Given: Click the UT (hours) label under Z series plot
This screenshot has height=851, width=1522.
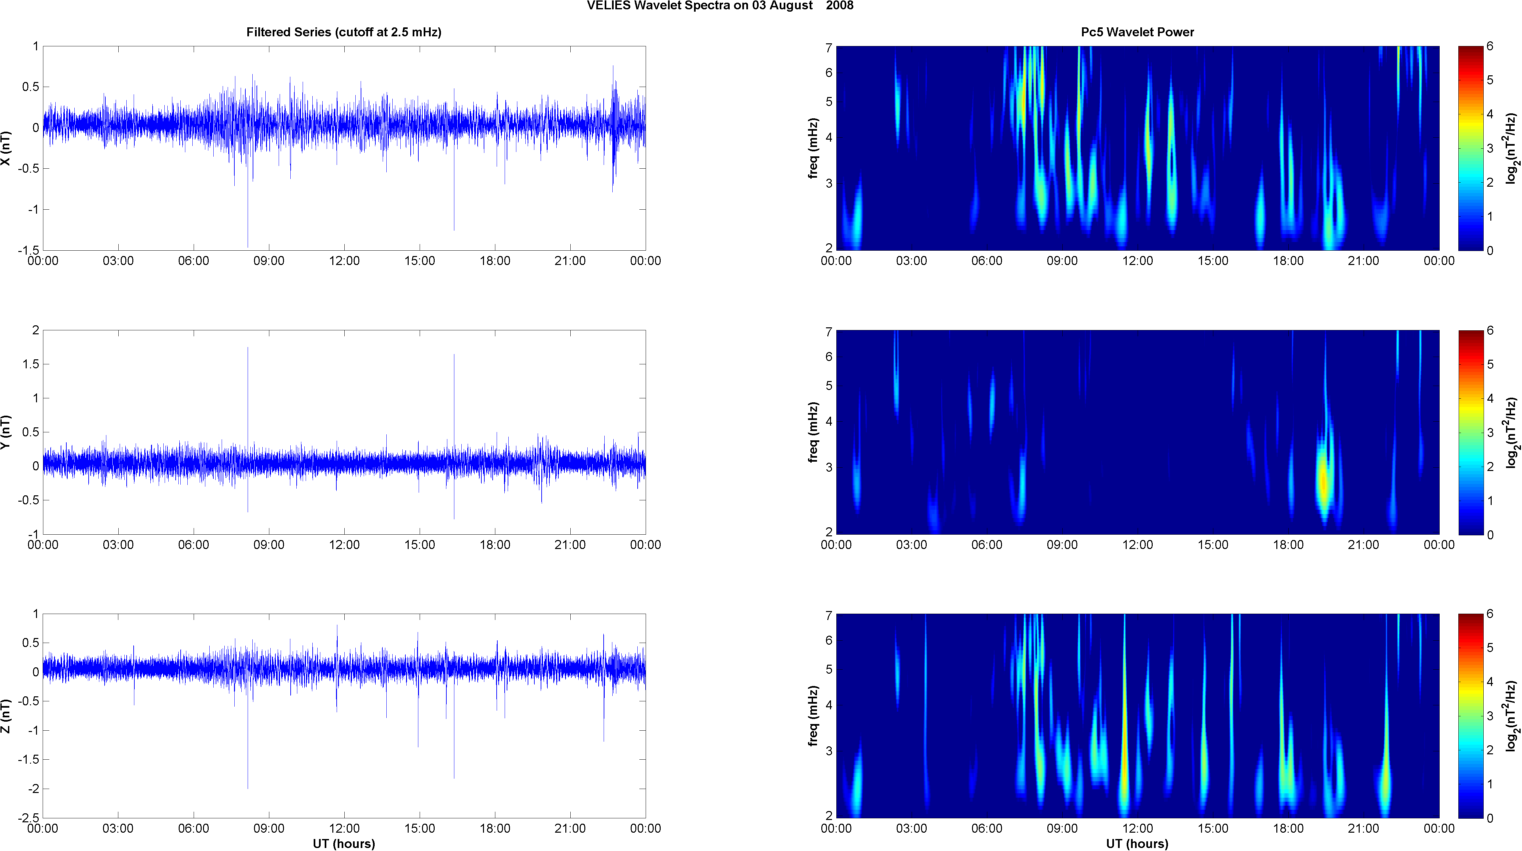Looking at the screenshot, I should 344,844.
